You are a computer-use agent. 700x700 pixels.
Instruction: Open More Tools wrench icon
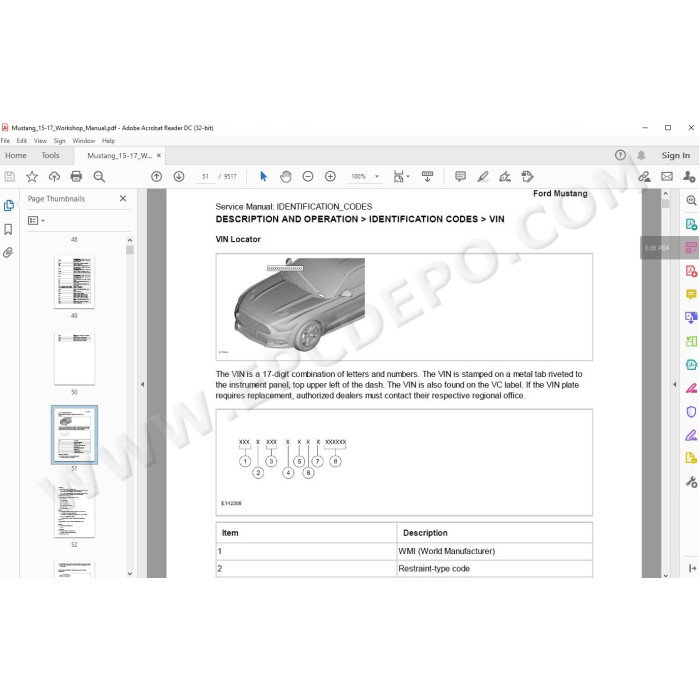691,482
